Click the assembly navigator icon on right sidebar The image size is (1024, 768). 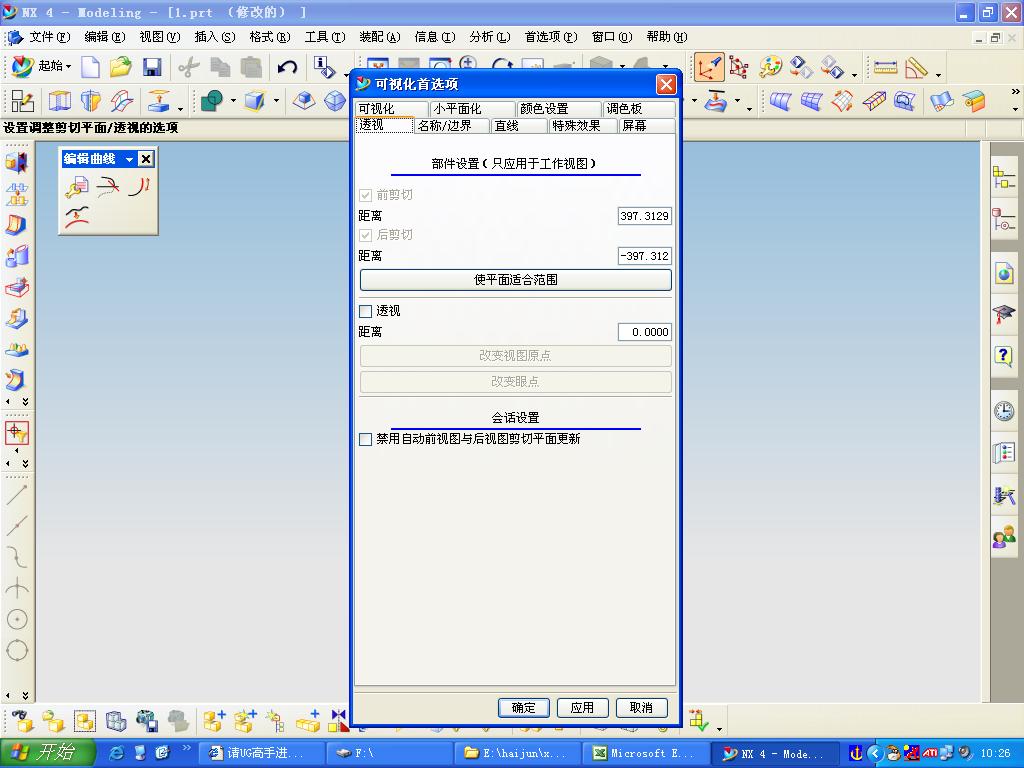tap(1004, 178)
